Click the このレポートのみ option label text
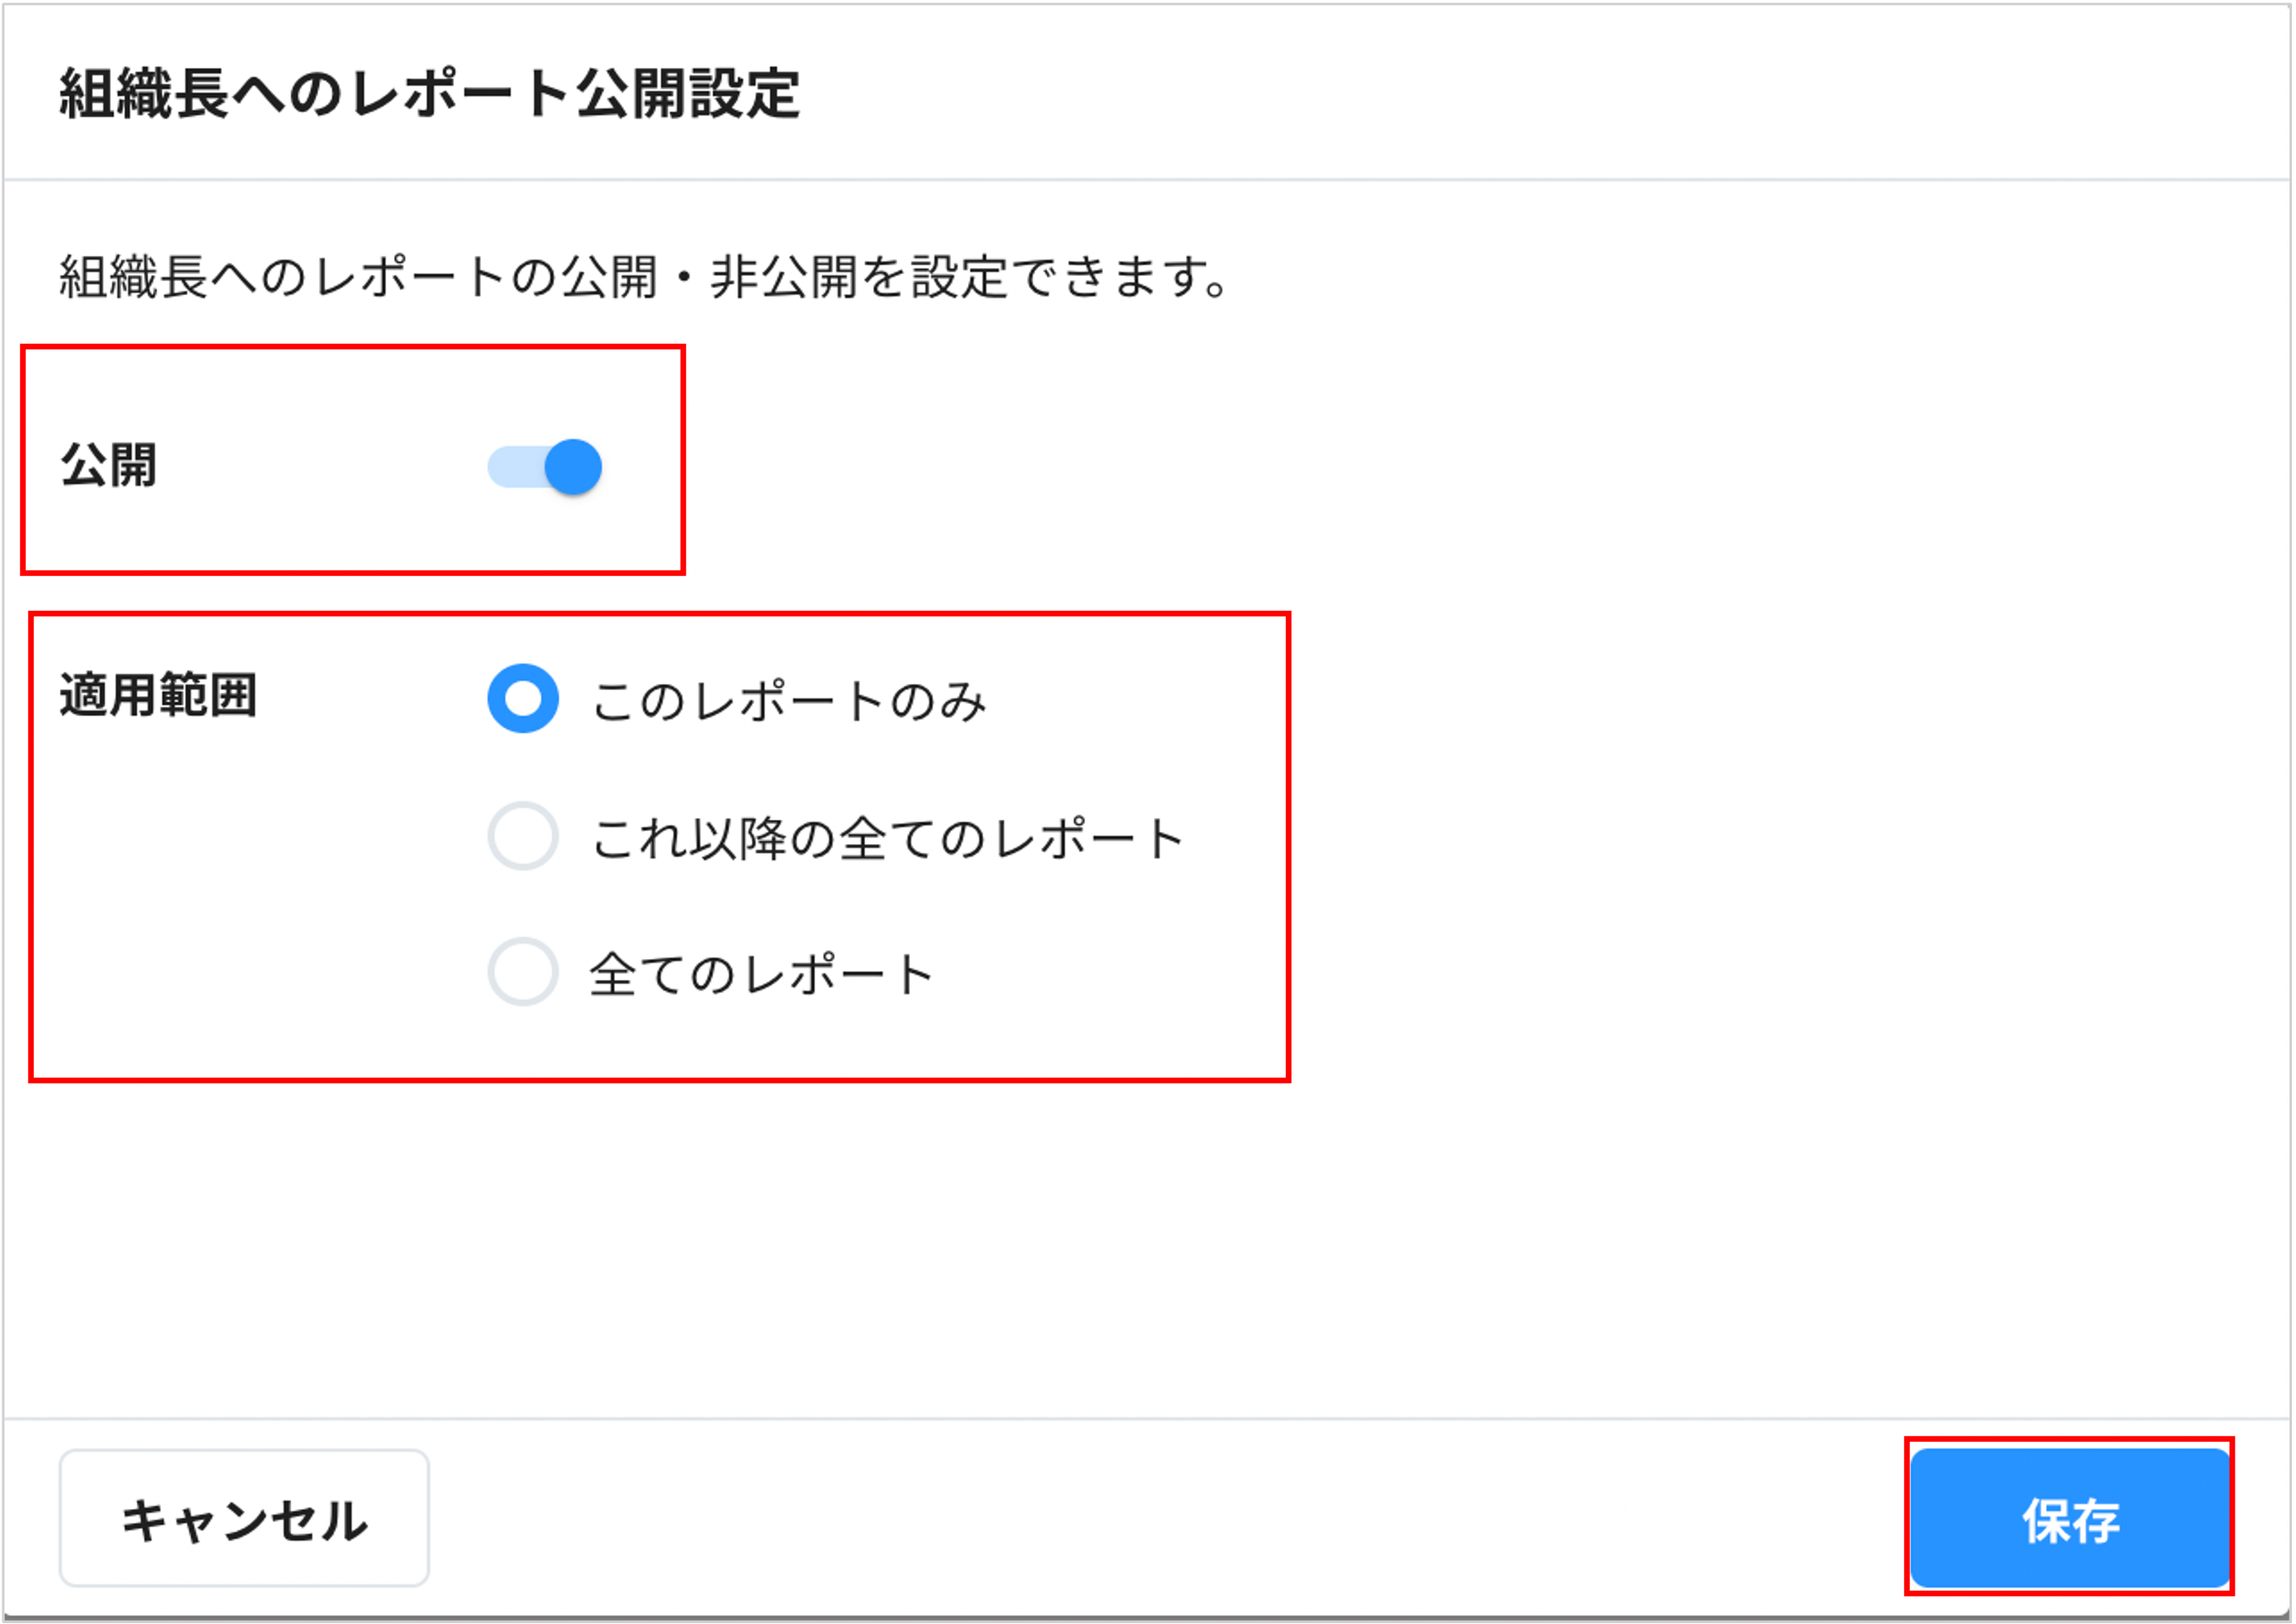The height and width of the screenshot is (1624, 2296). coord(788,700)
